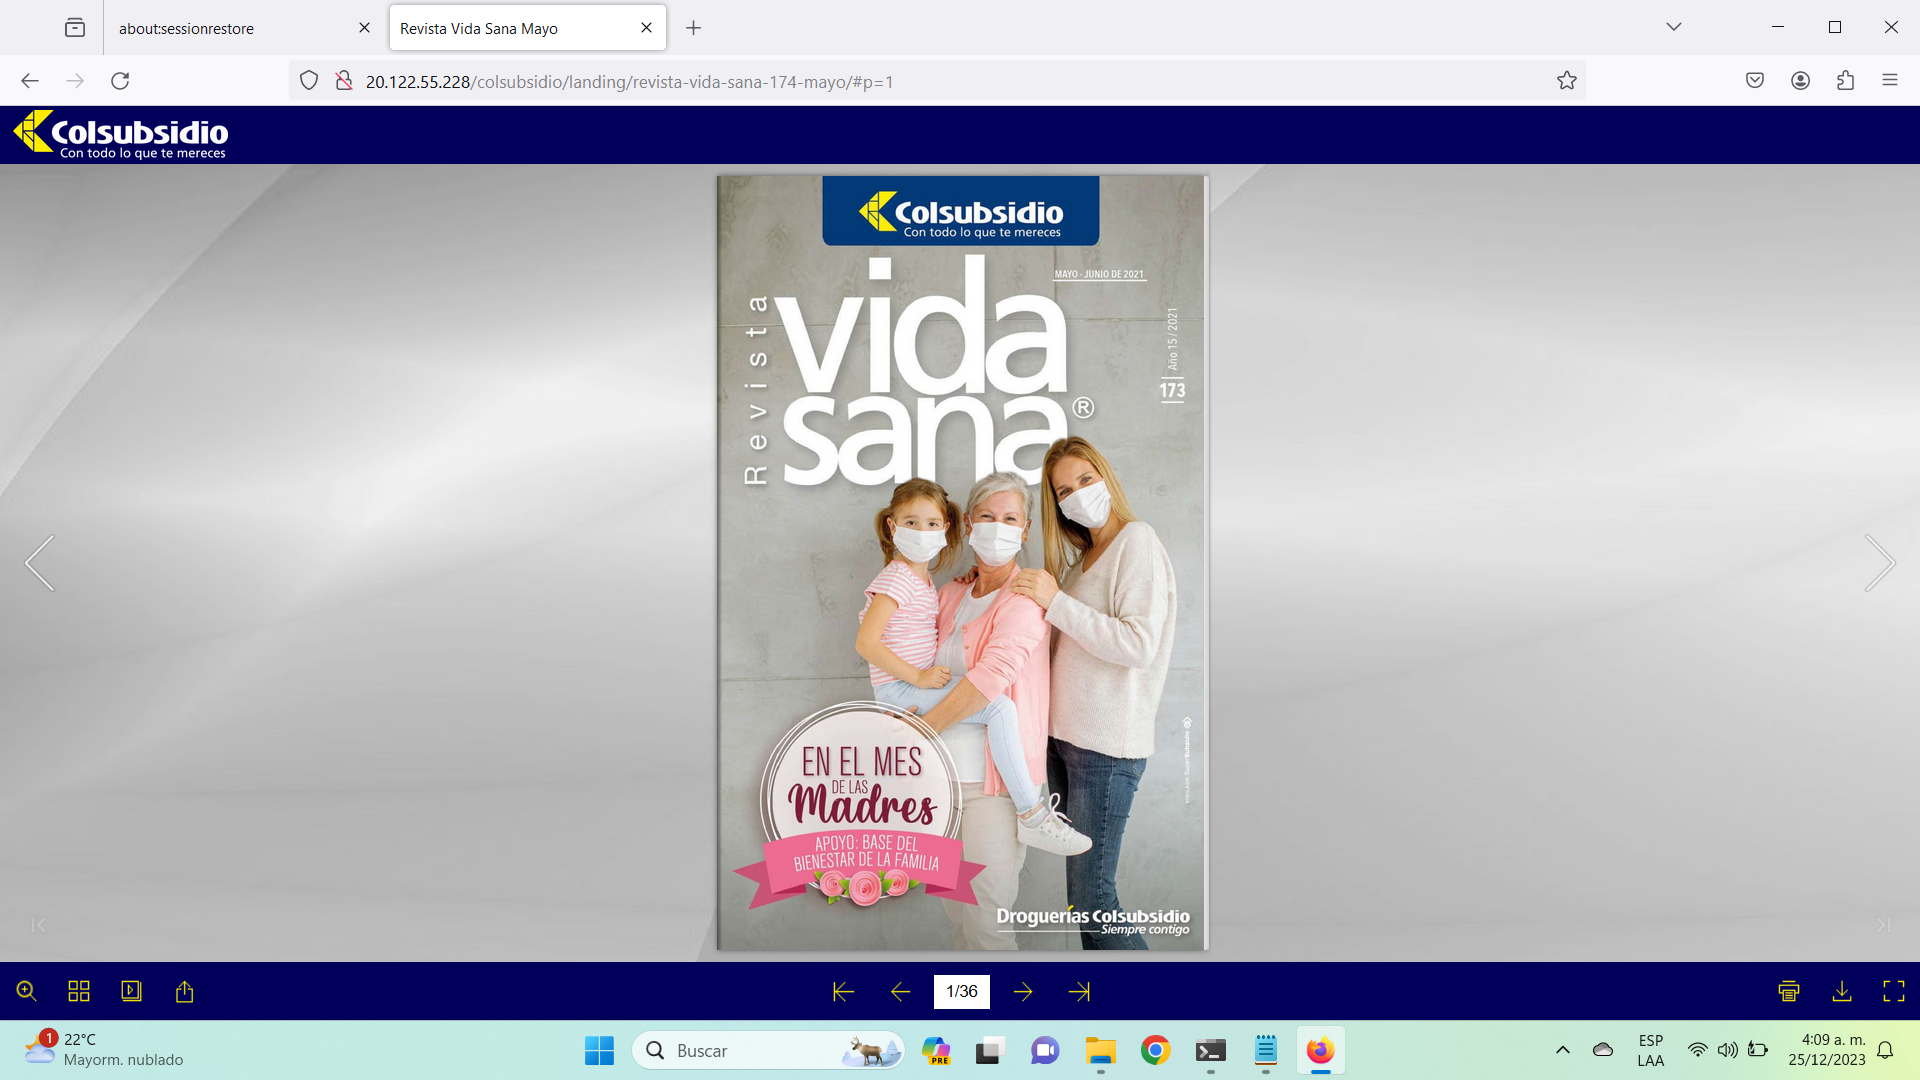Print the magazine using printer icon

(1789, 991)
